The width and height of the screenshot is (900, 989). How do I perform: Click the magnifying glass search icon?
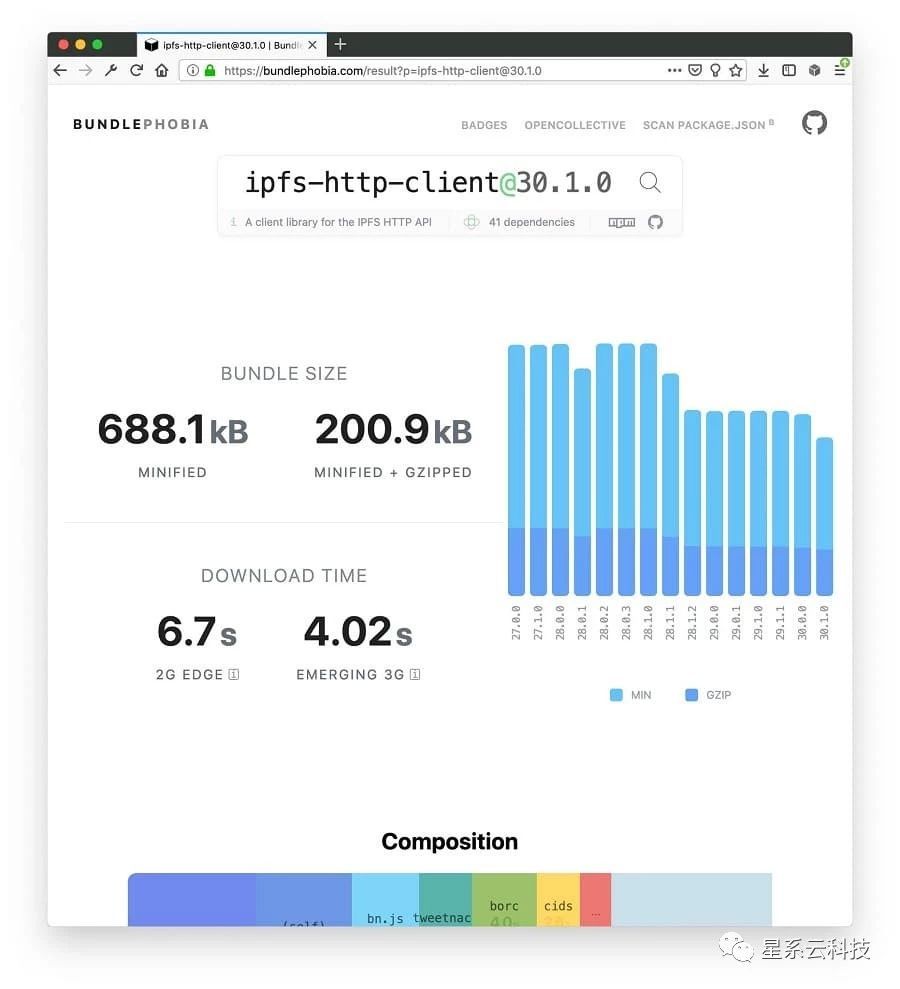tap(650, 182)
